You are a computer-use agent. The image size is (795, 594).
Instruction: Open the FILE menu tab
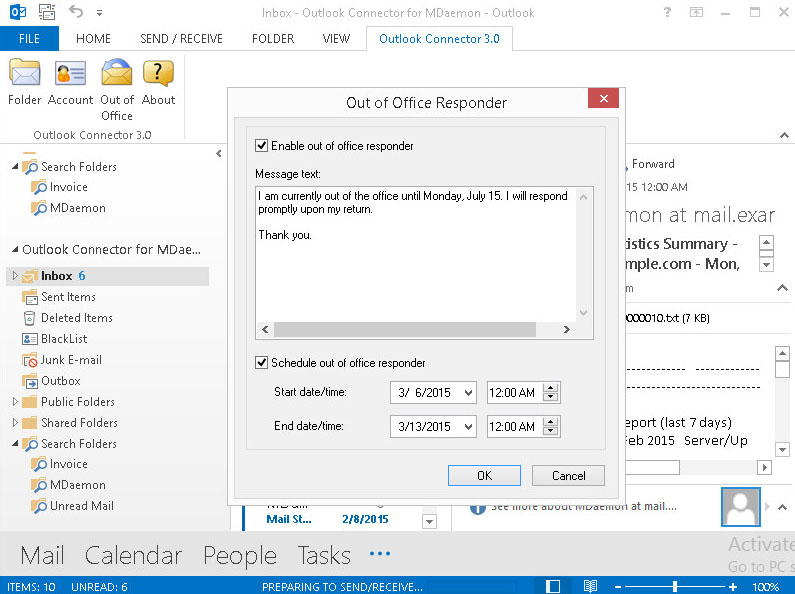point(29,39)
